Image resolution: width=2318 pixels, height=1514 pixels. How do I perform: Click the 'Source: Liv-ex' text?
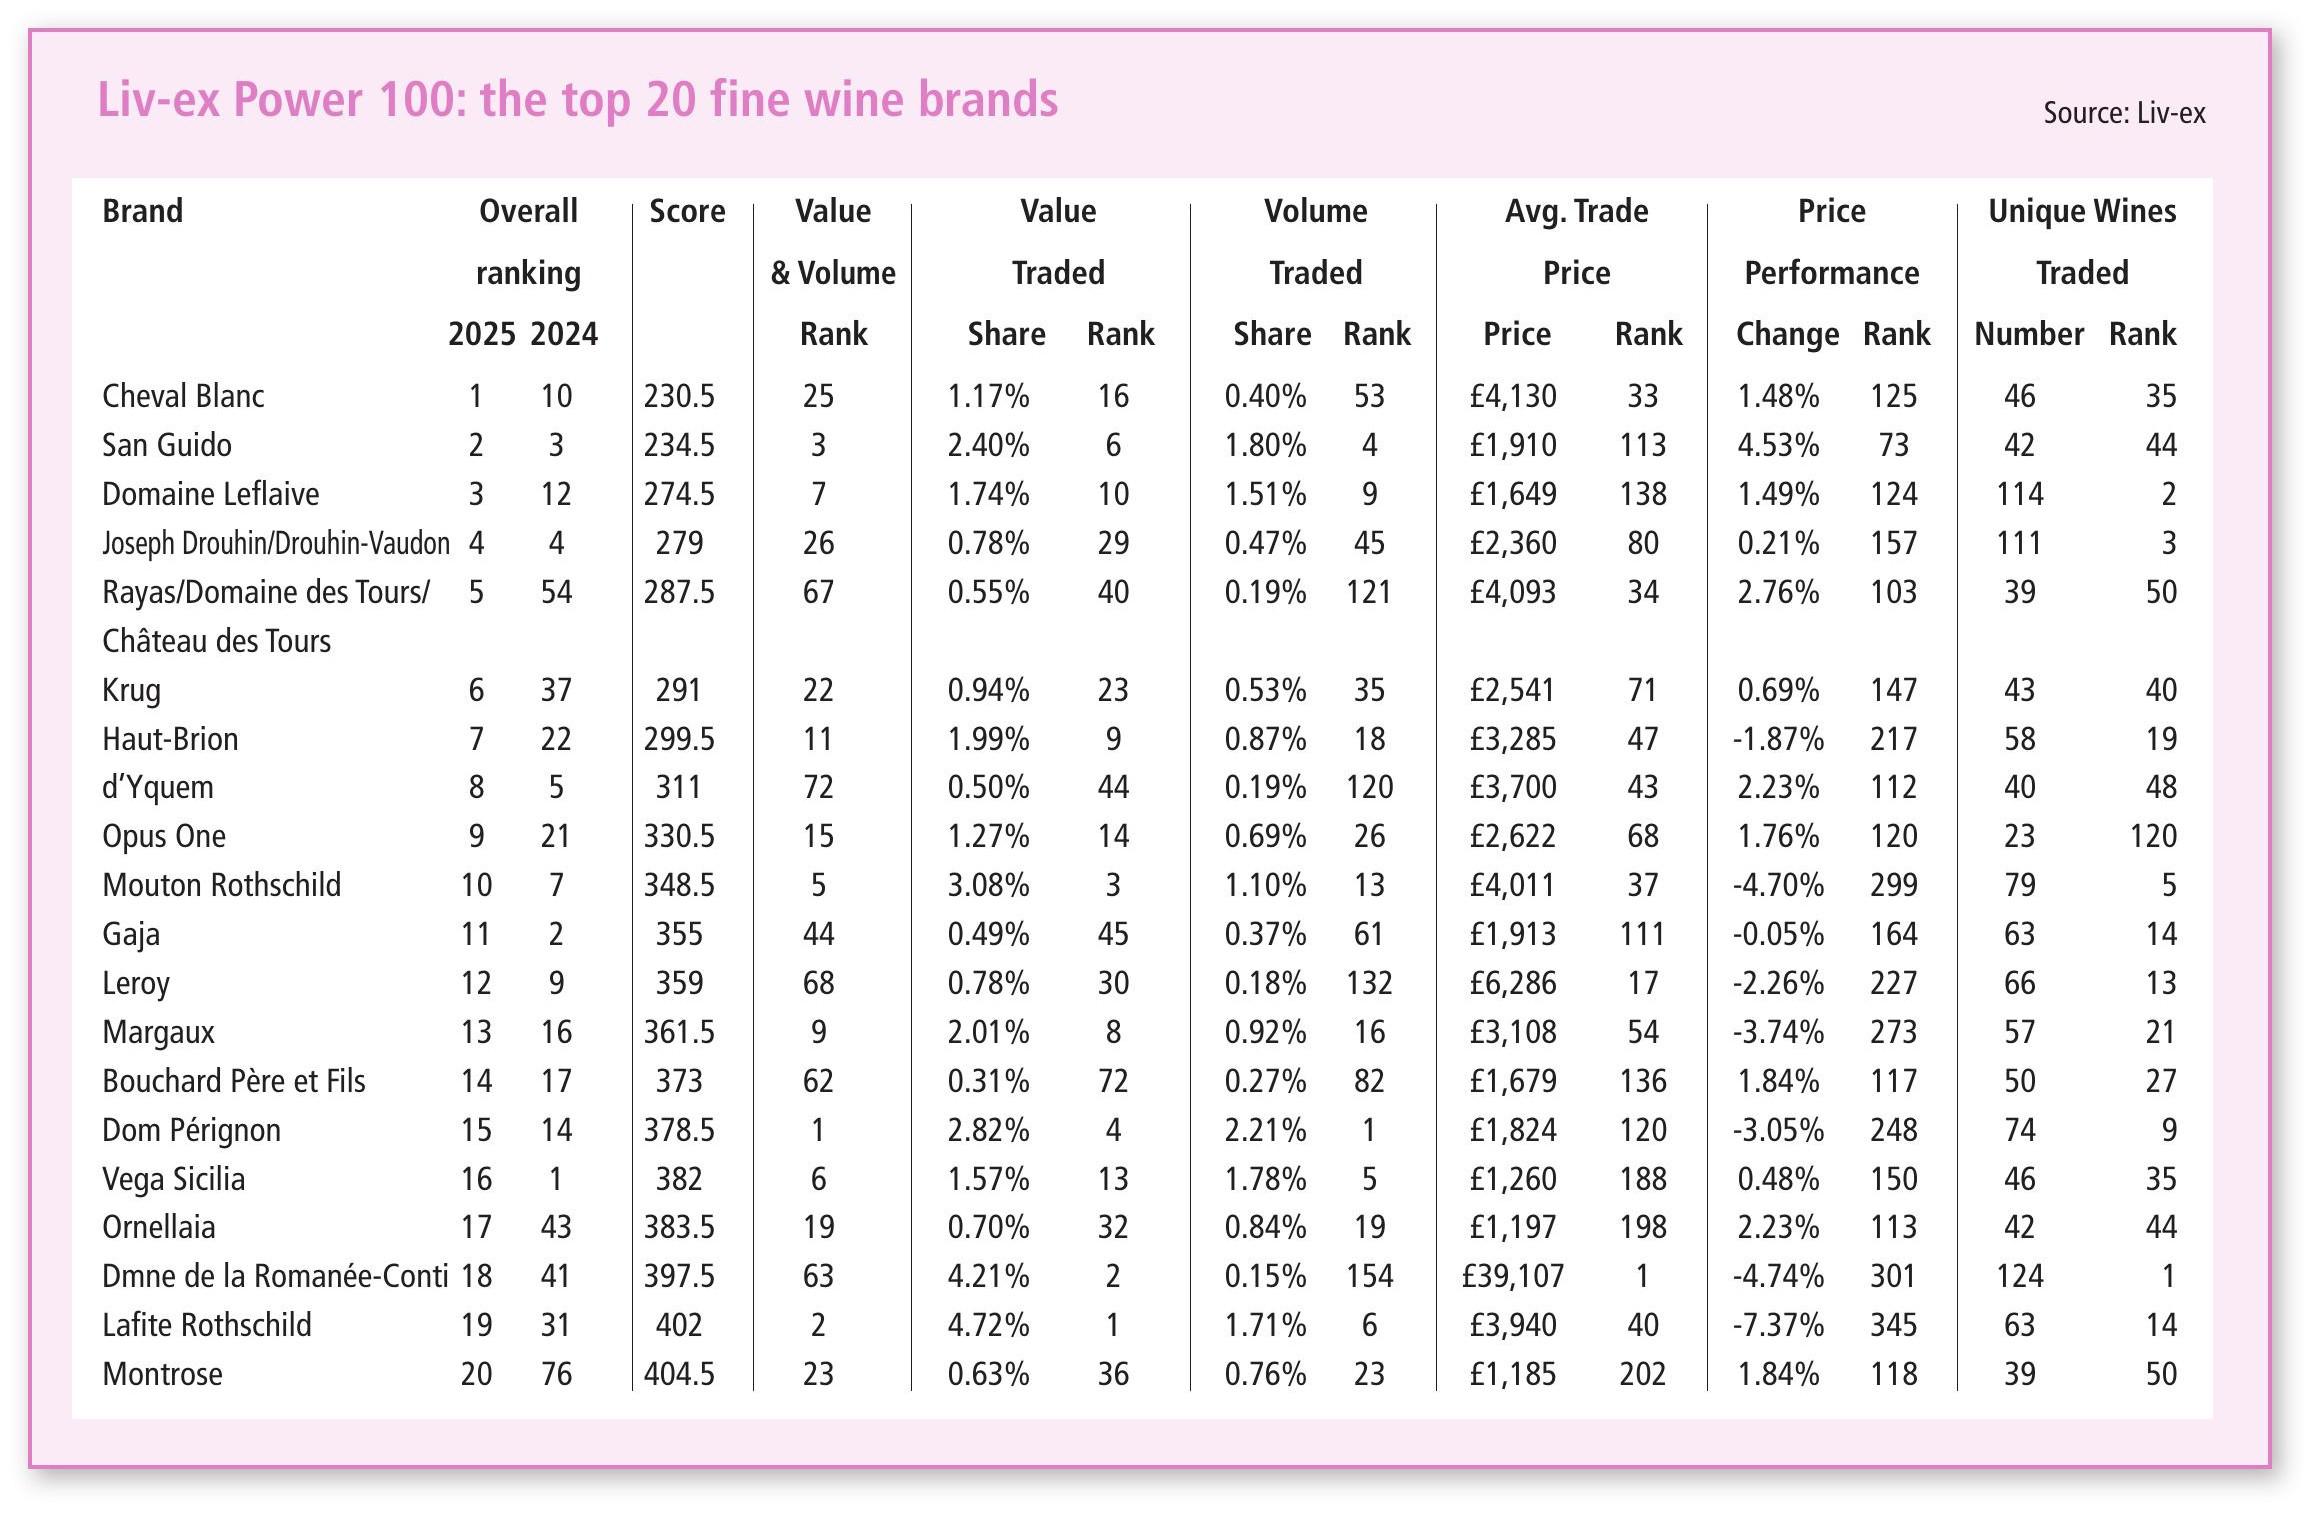tap(2123, 113)
